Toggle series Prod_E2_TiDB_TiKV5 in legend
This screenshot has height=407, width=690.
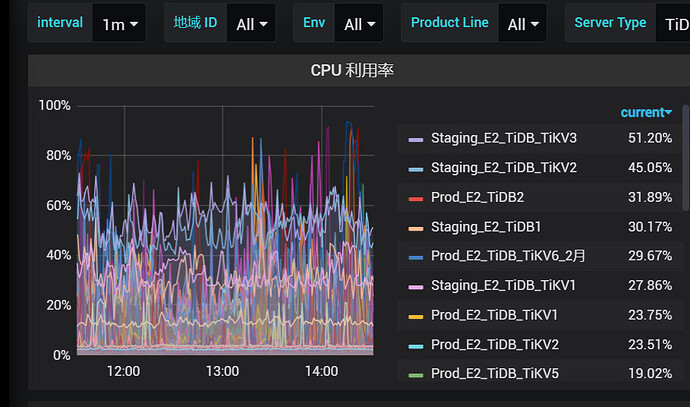(x=495, y=374)
